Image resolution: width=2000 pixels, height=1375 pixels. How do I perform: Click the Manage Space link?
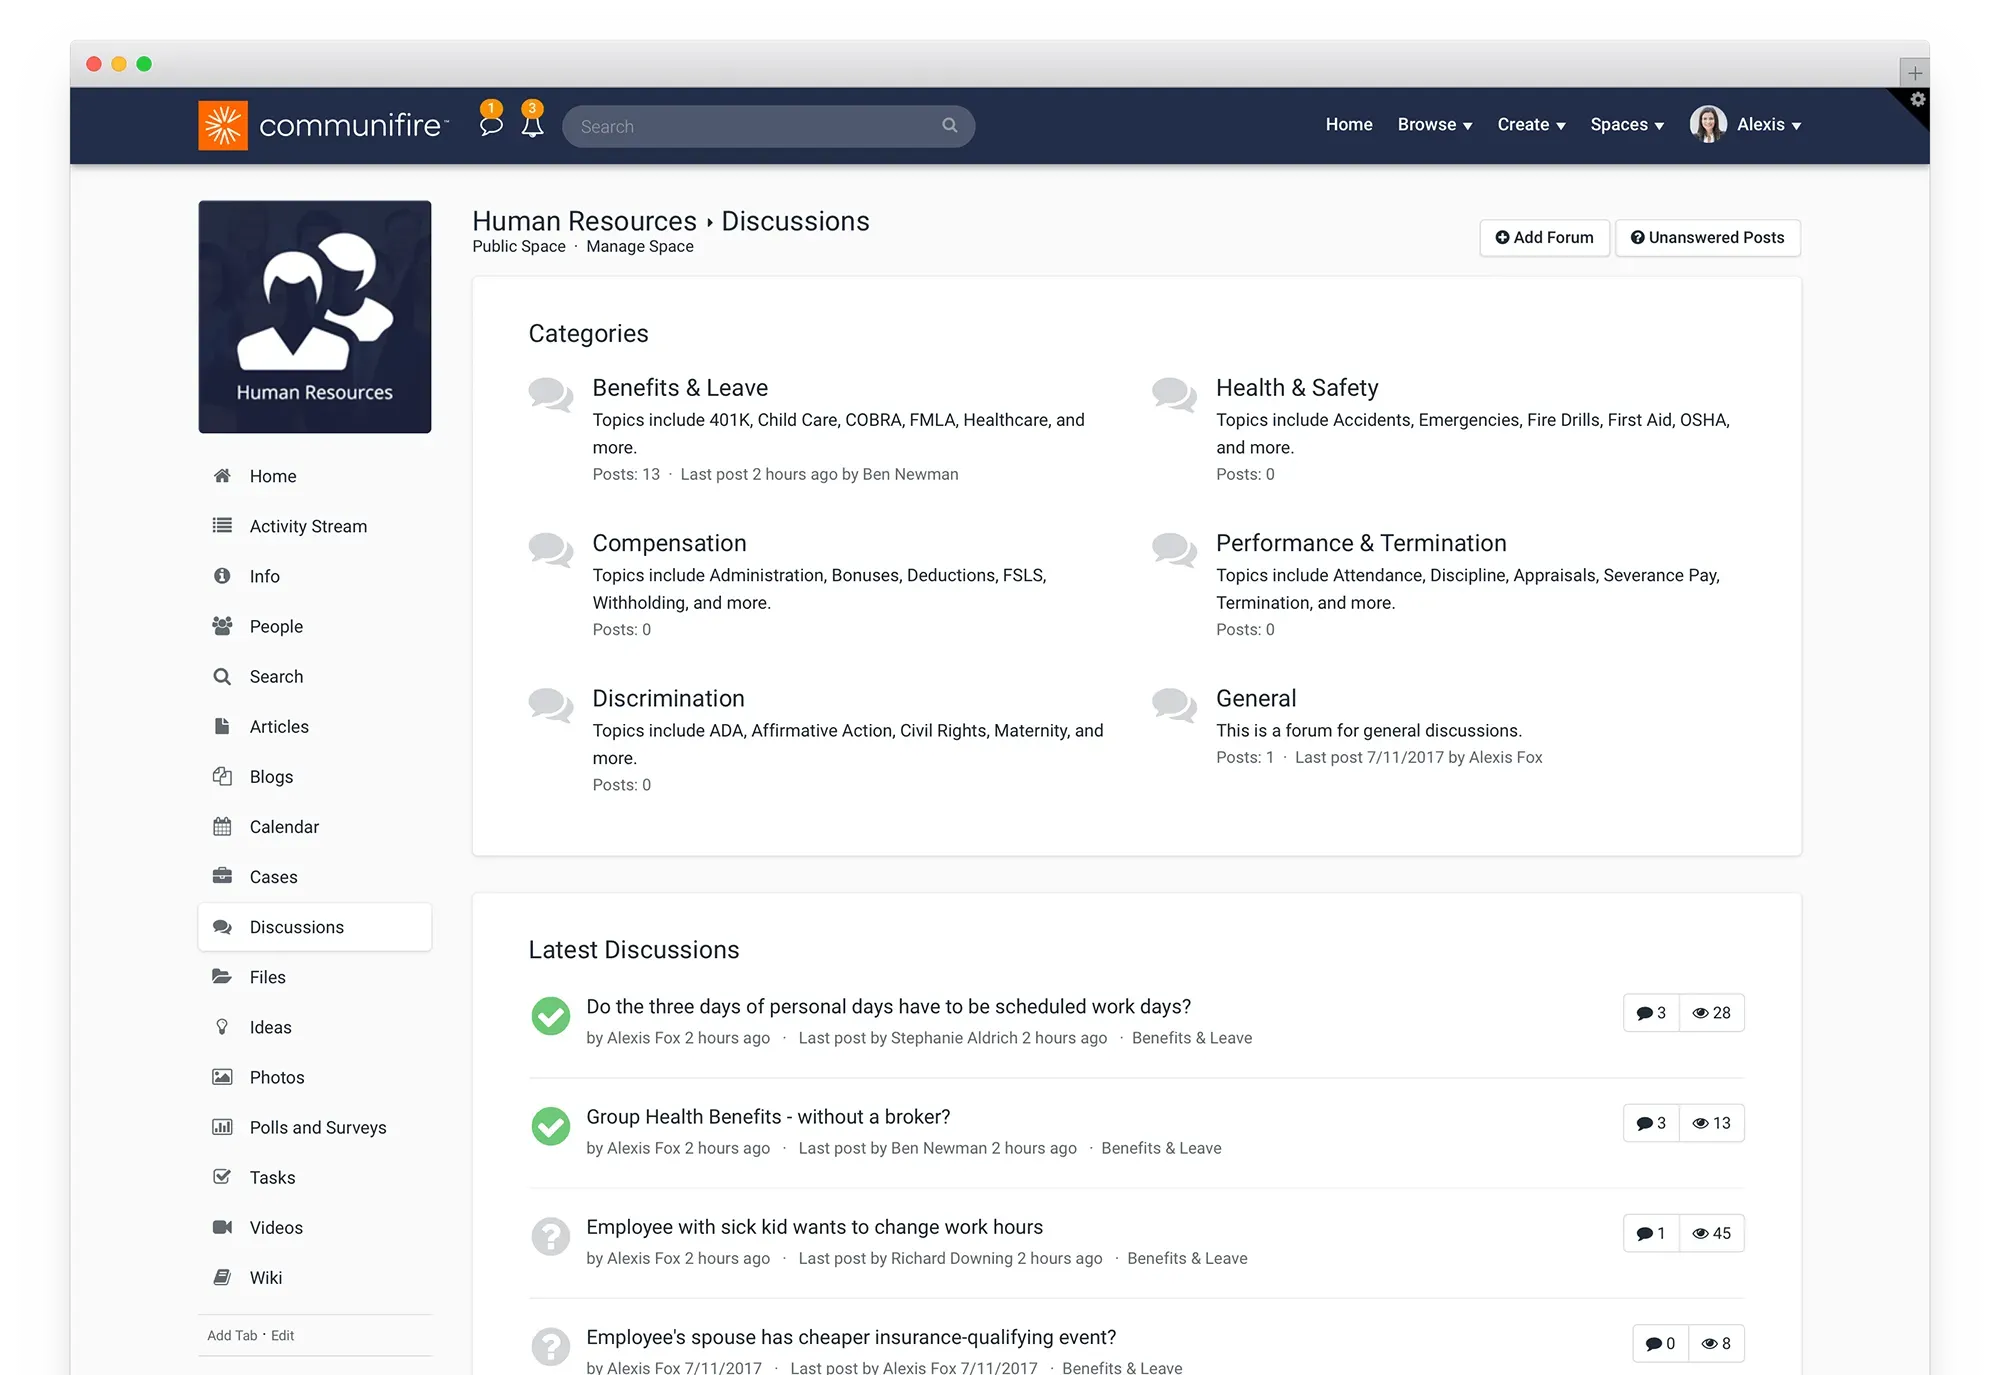[640, 247]
